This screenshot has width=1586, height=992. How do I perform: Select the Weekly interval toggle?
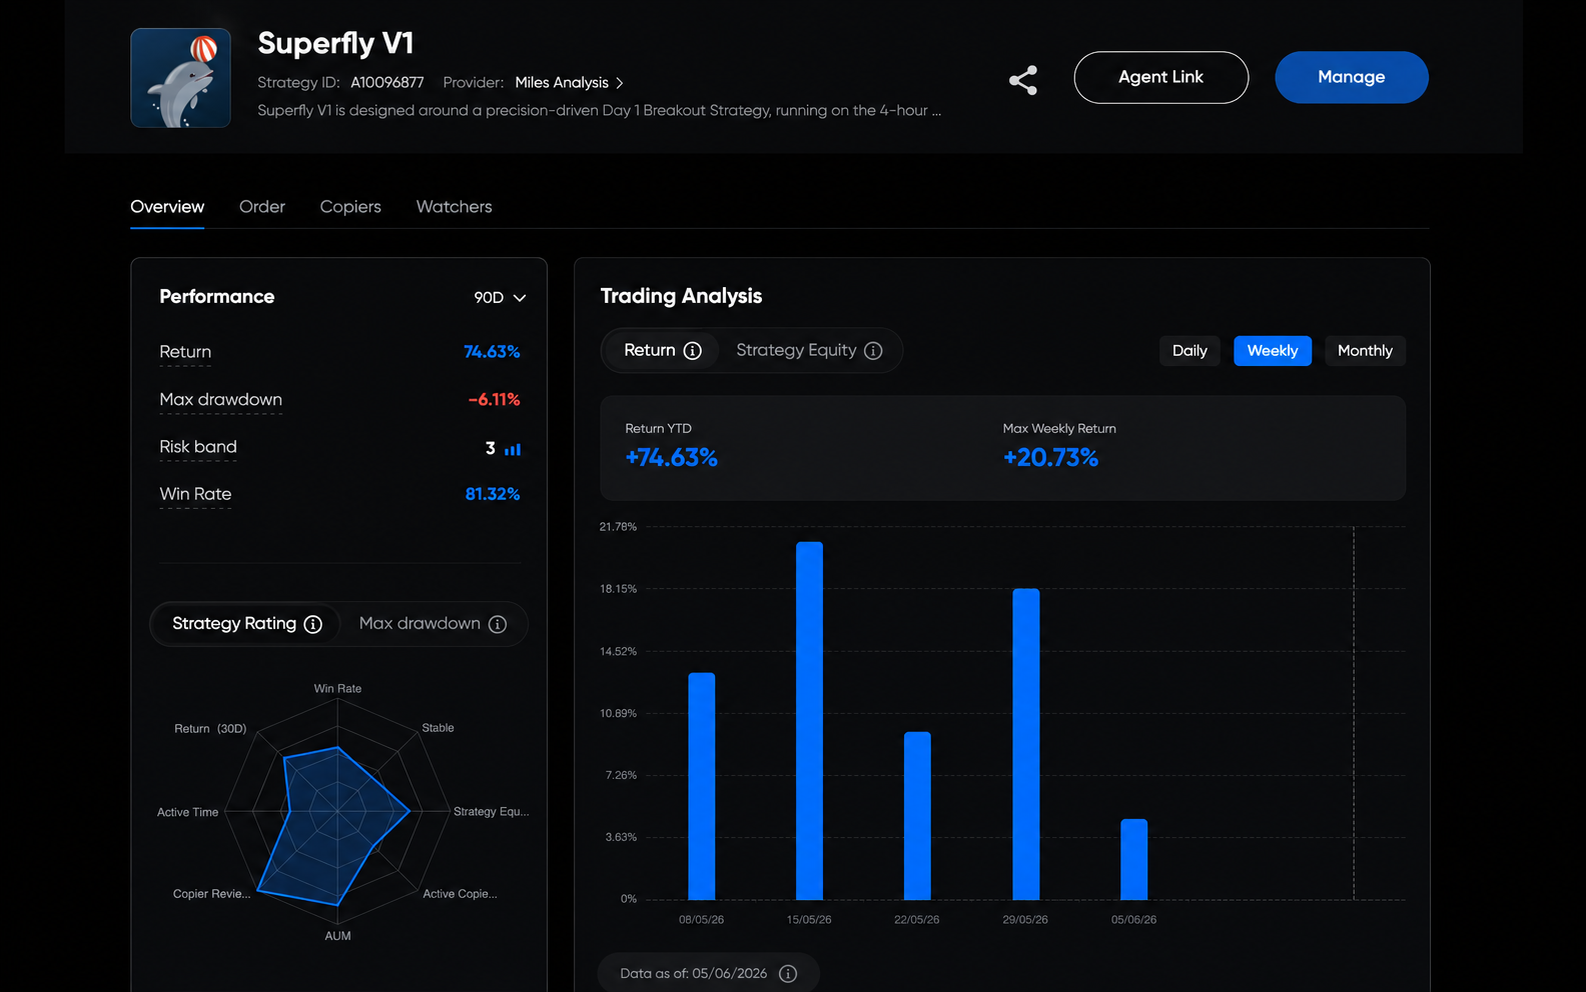1272,351
